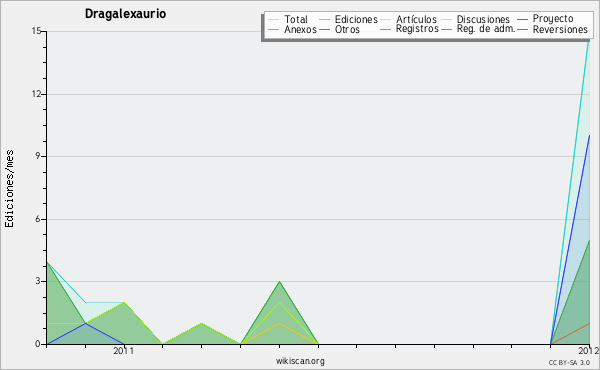Click the Proyecto legend label
The width and height of the screenshot is (600, 370).
tap(553, 19)
